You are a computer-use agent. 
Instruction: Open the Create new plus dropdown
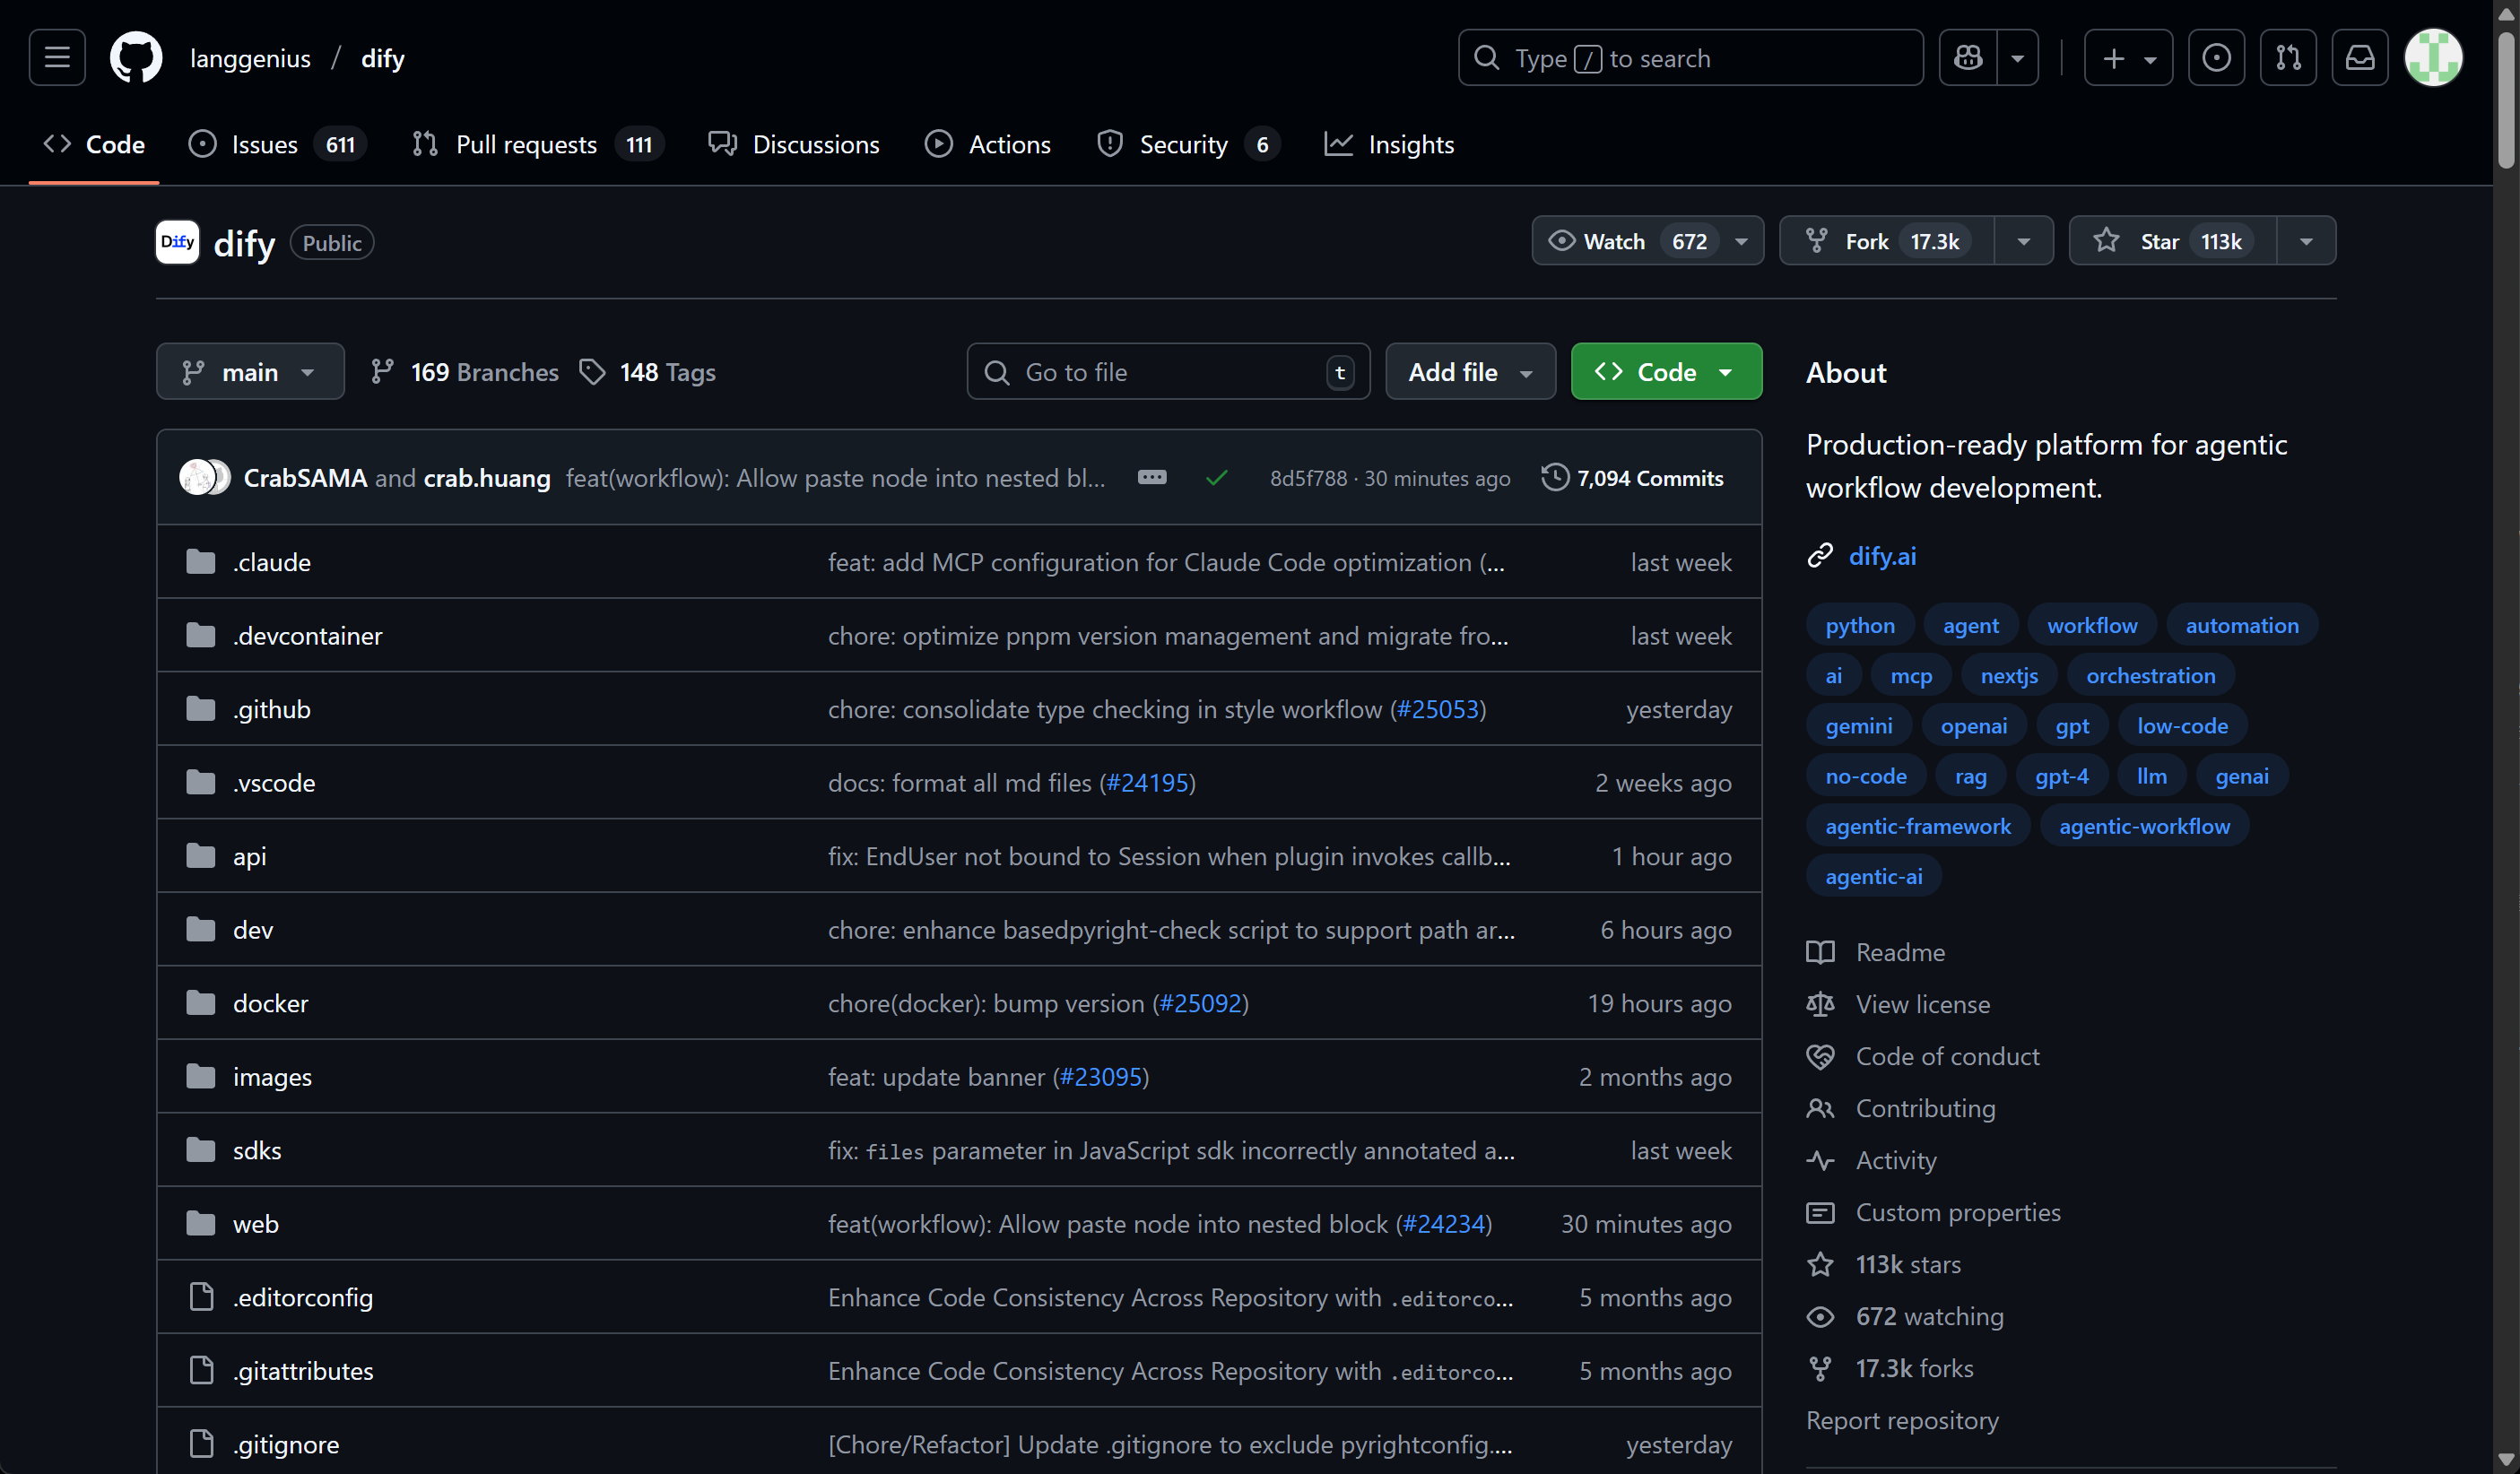click(2128, 58)
